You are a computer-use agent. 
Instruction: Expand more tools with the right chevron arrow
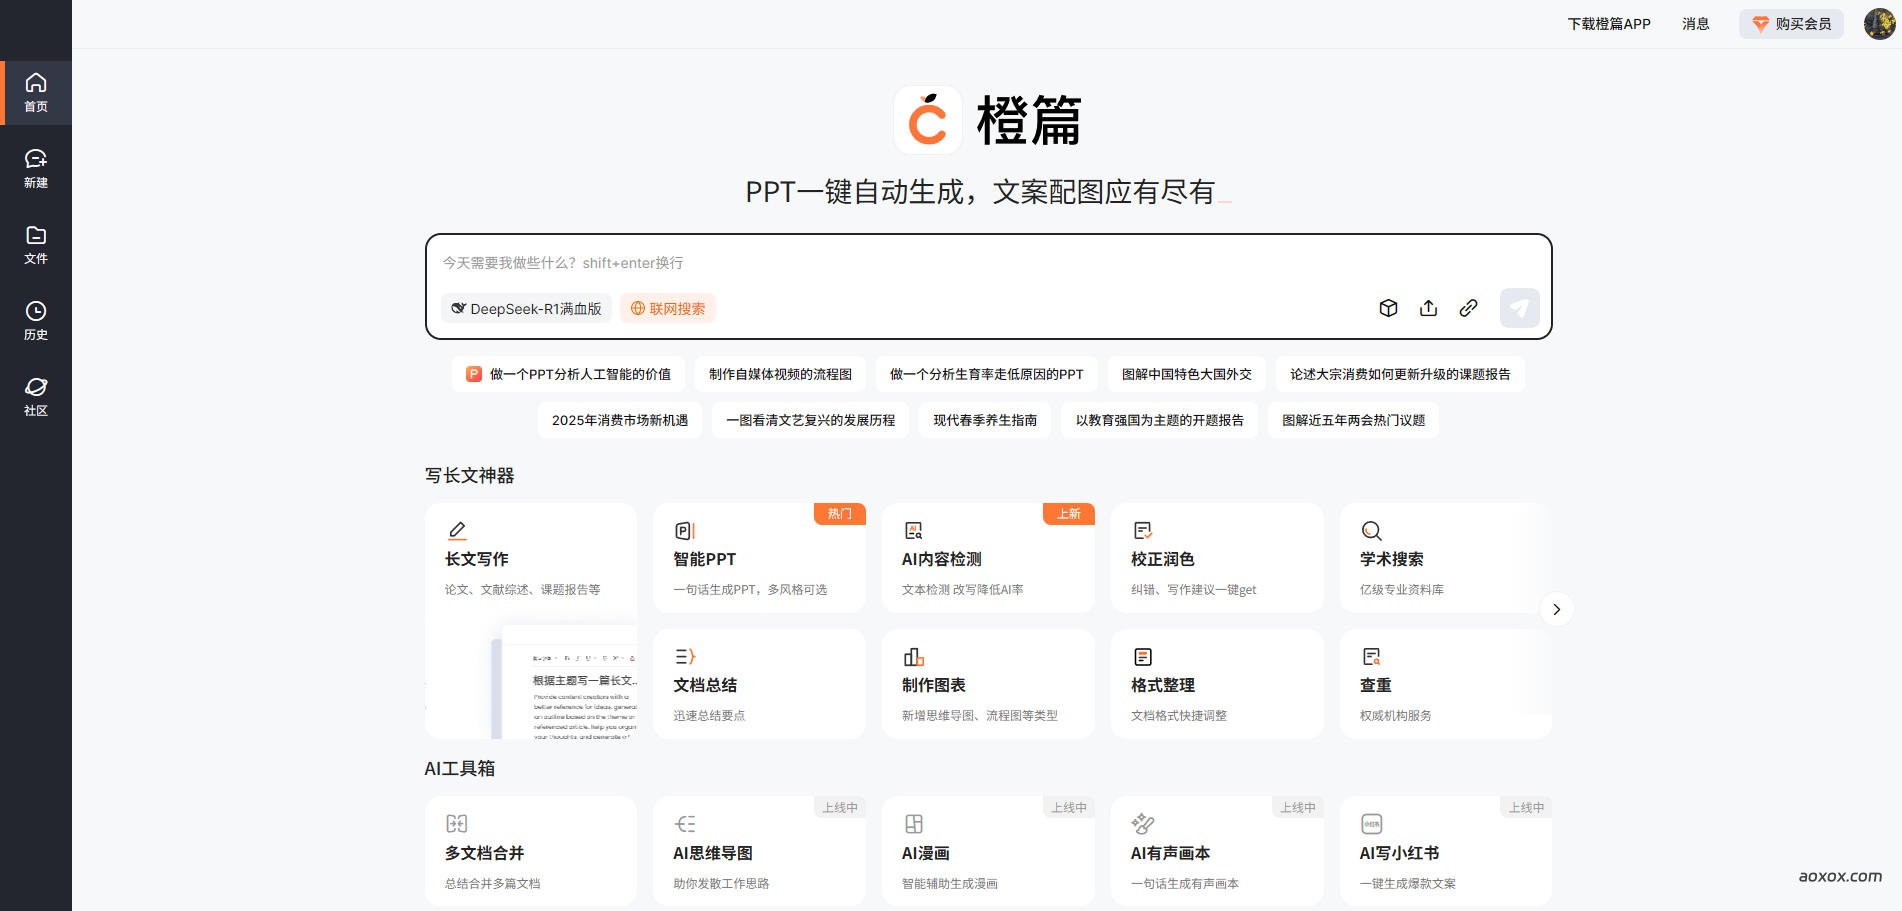tap(1556, 609)
